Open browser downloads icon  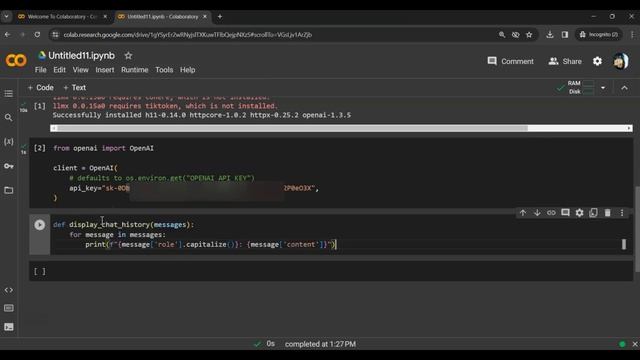[x=550, y=35]
